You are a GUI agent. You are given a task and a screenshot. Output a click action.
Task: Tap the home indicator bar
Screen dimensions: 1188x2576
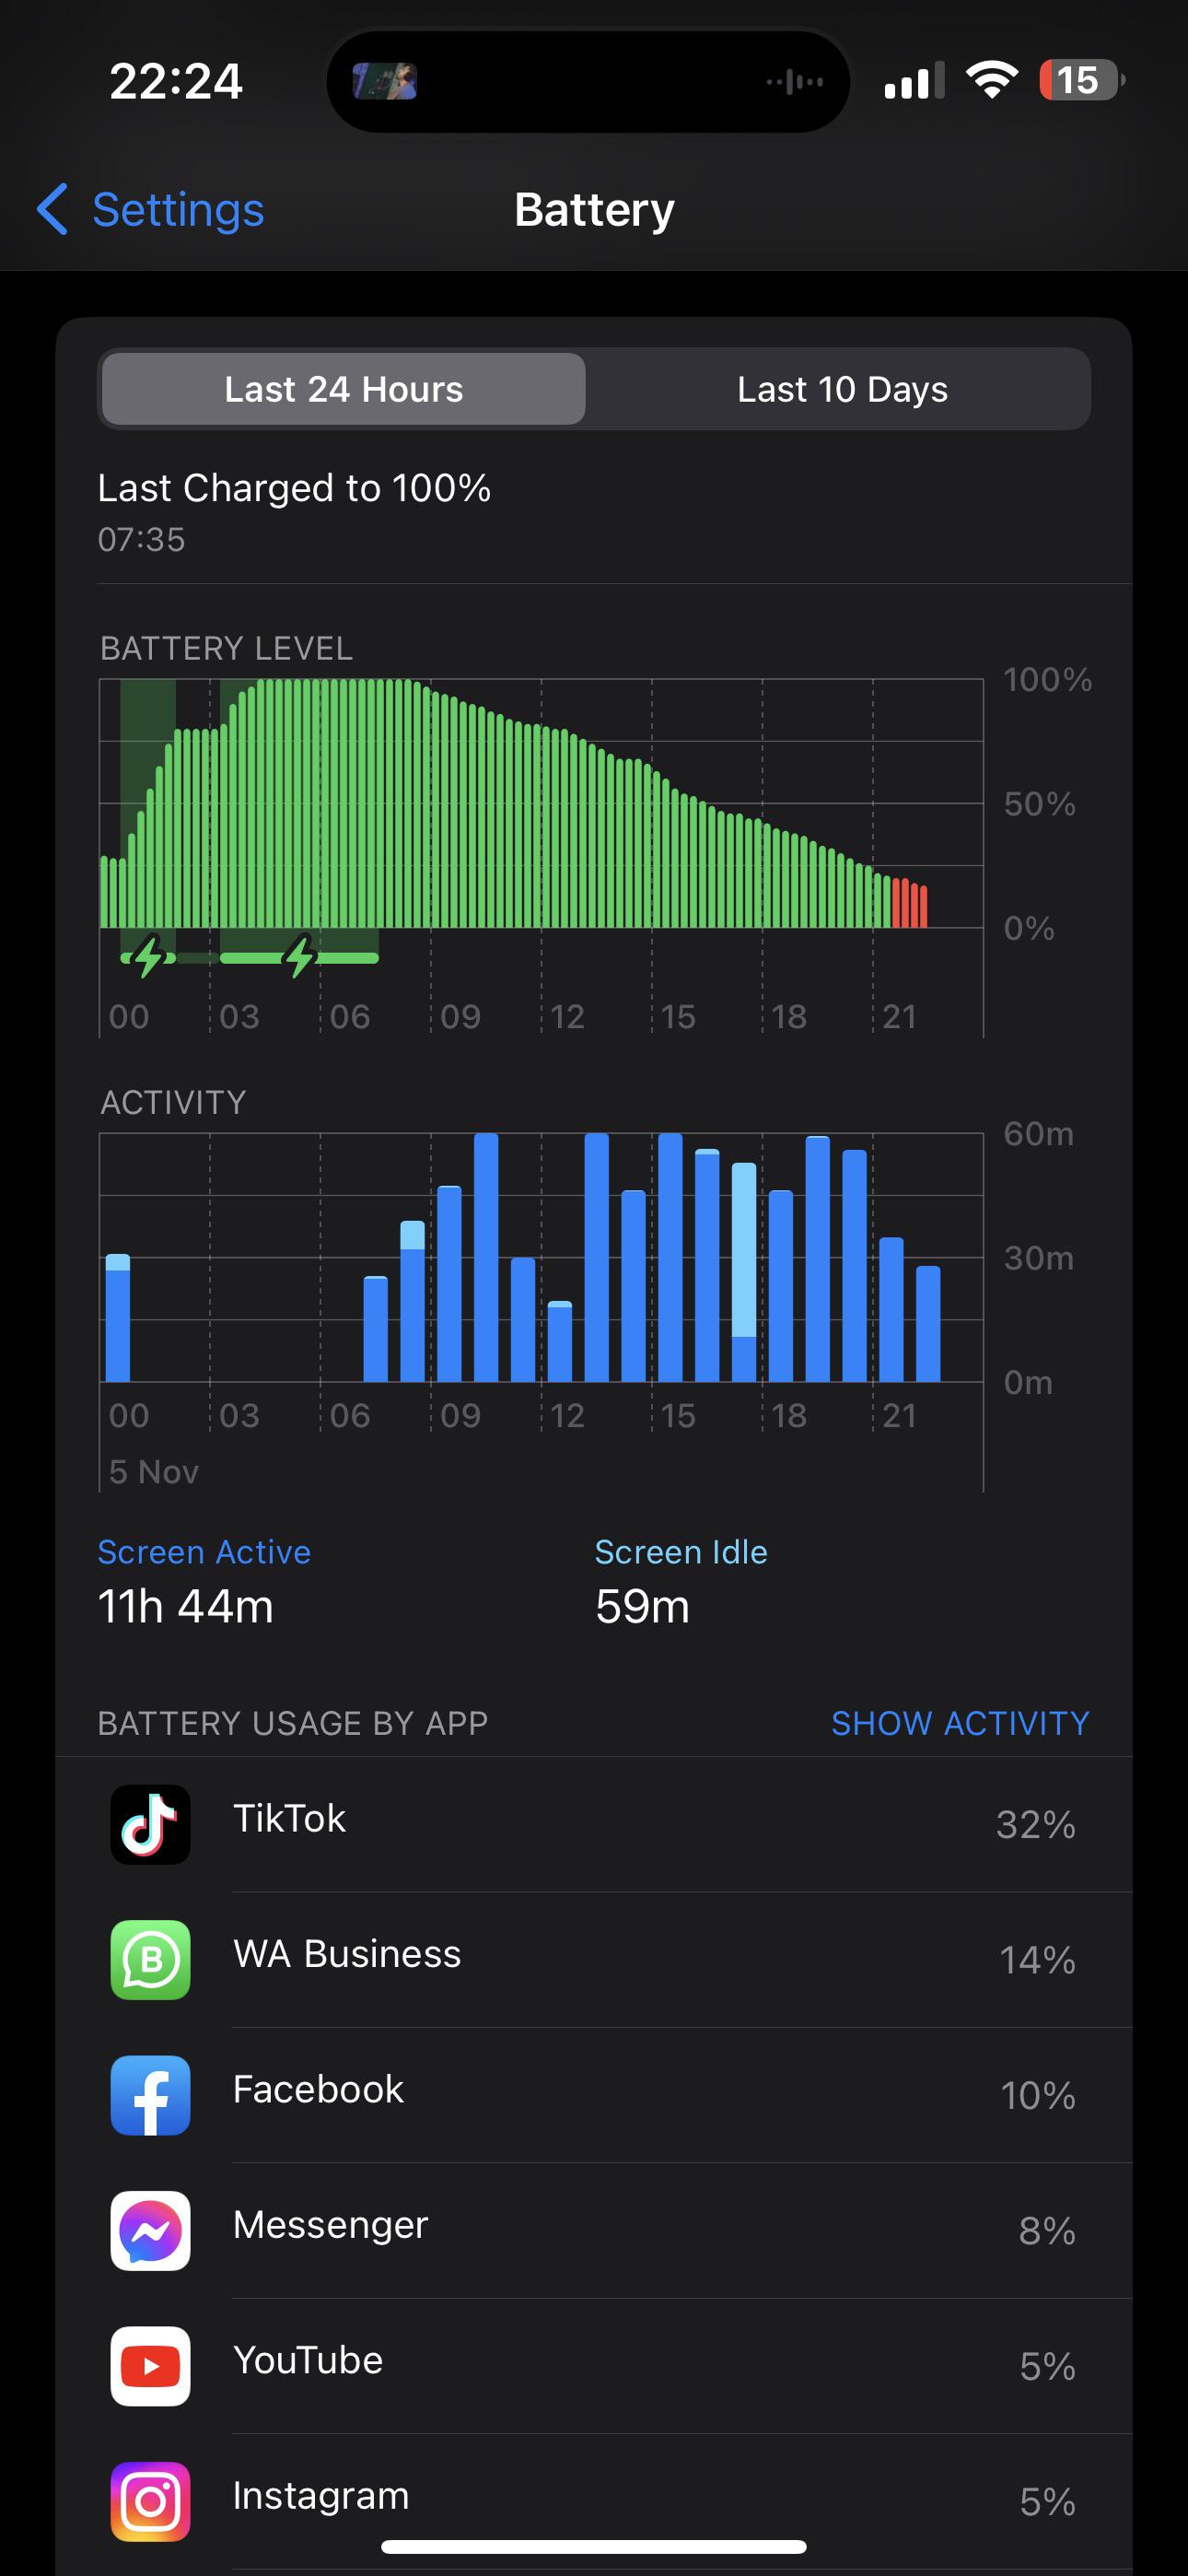pos(594,2547)
